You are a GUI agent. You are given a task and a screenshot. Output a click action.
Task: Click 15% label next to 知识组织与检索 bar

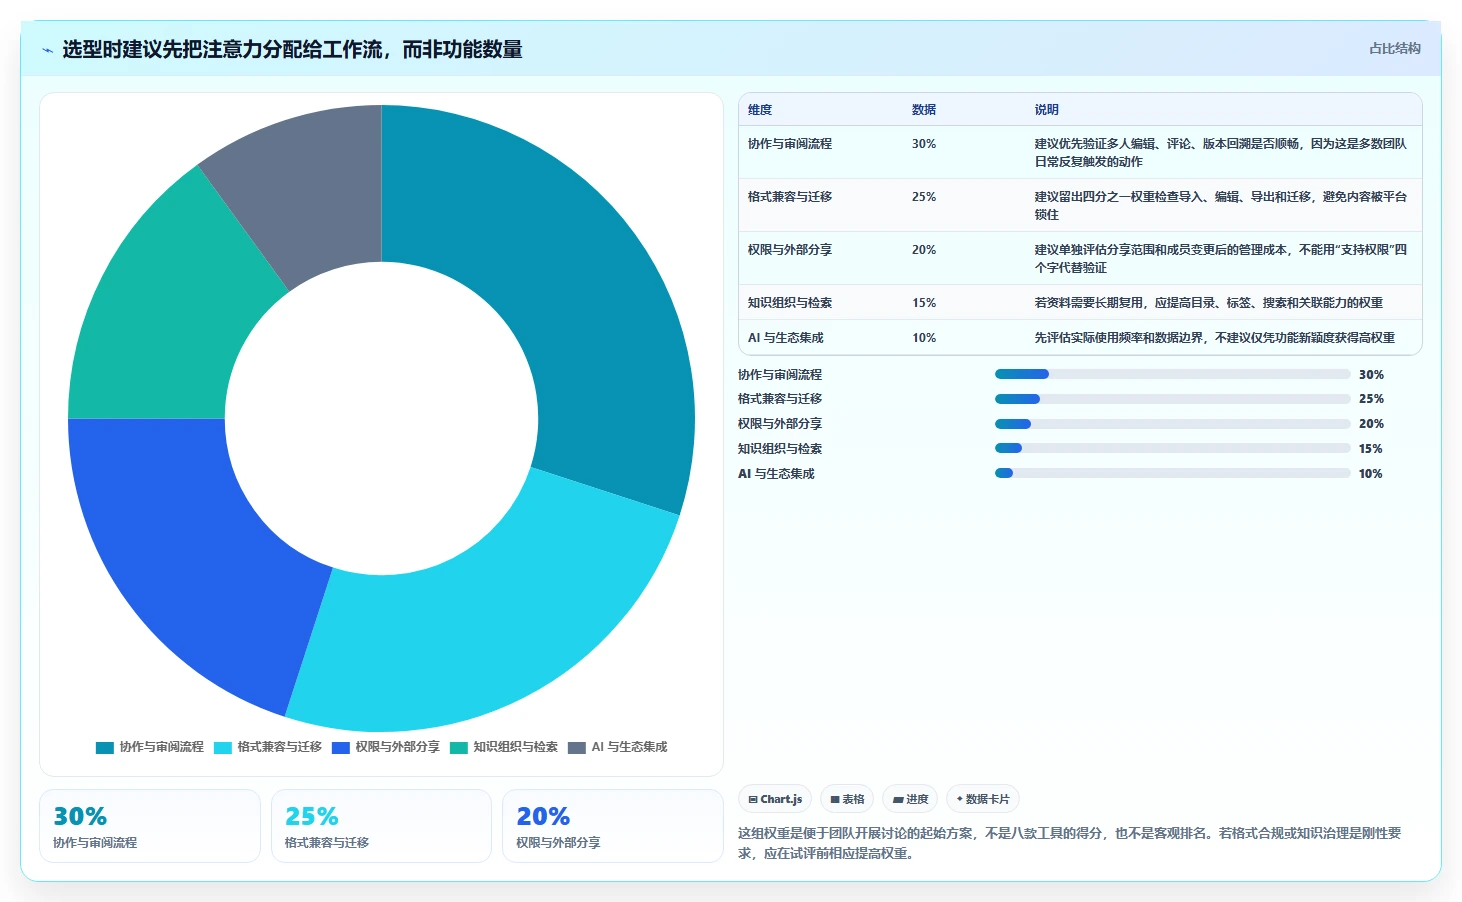[x=1370, y=449]
